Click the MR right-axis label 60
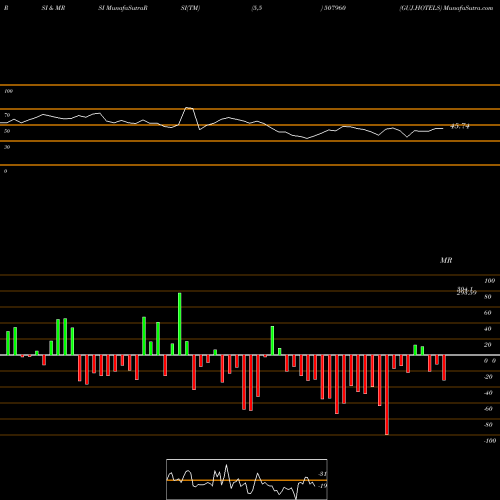Screen dimensions: 500x500 pyautogui.click(x=488, y=313)
